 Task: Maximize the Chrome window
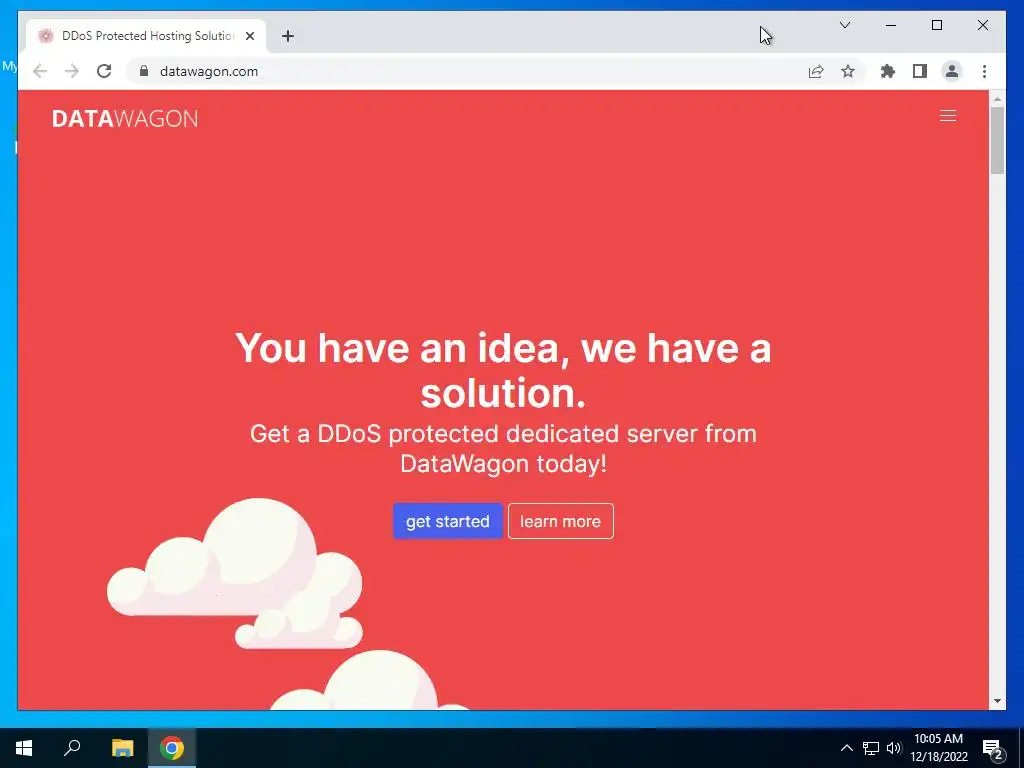pos(936,25)
